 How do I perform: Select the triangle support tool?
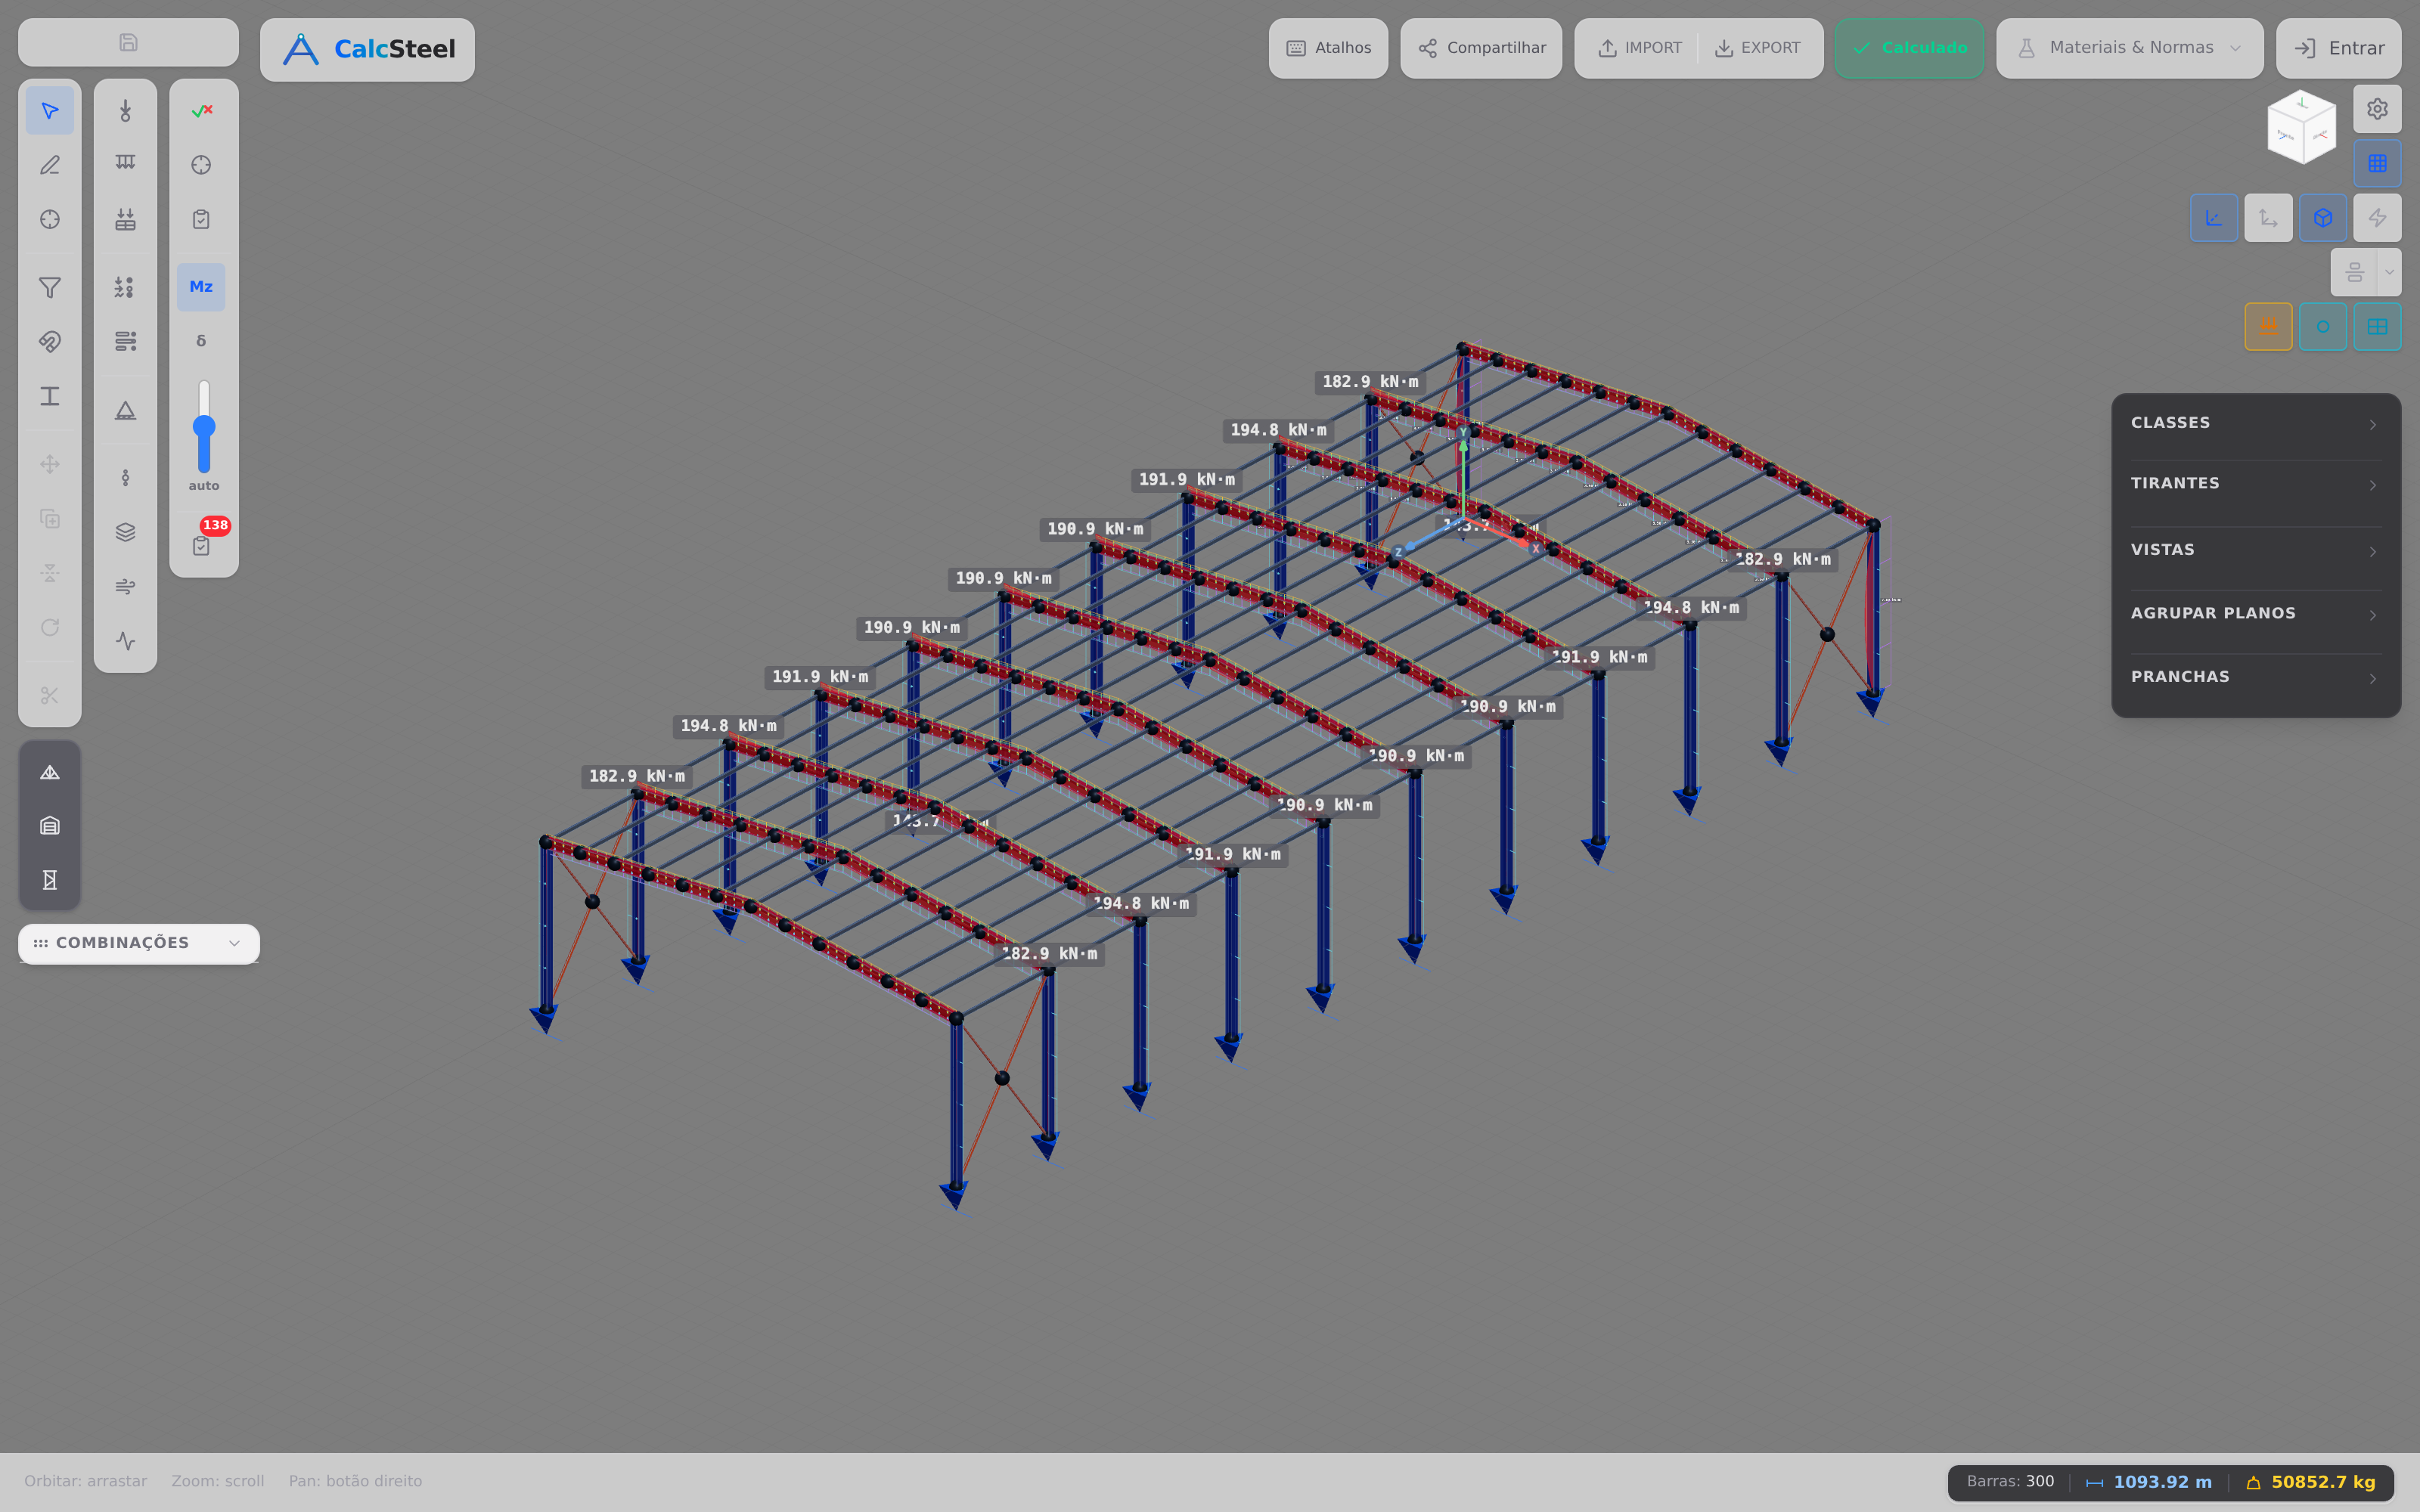(125, 410)
